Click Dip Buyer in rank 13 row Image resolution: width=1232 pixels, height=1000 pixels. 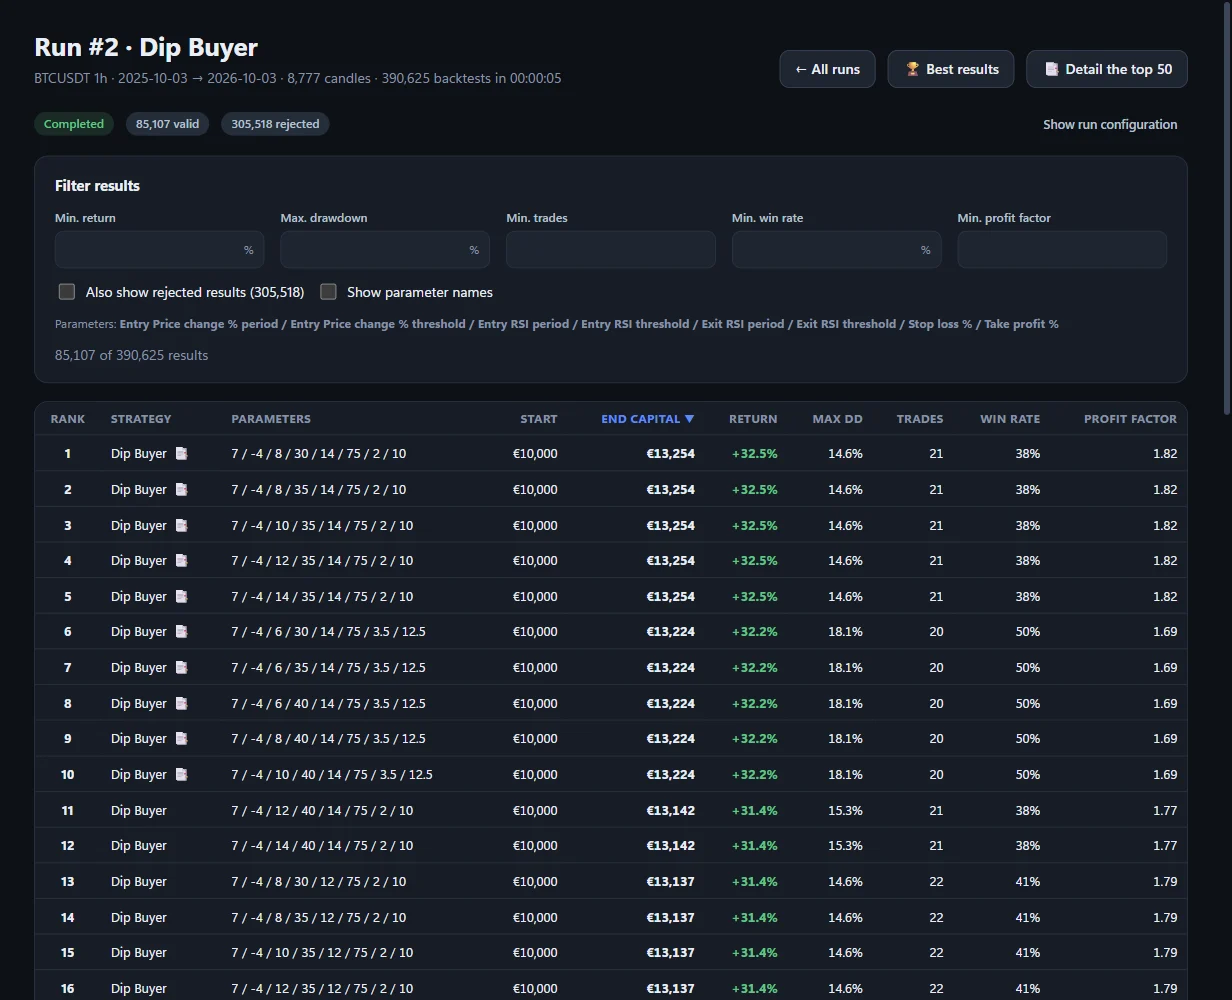139,882
